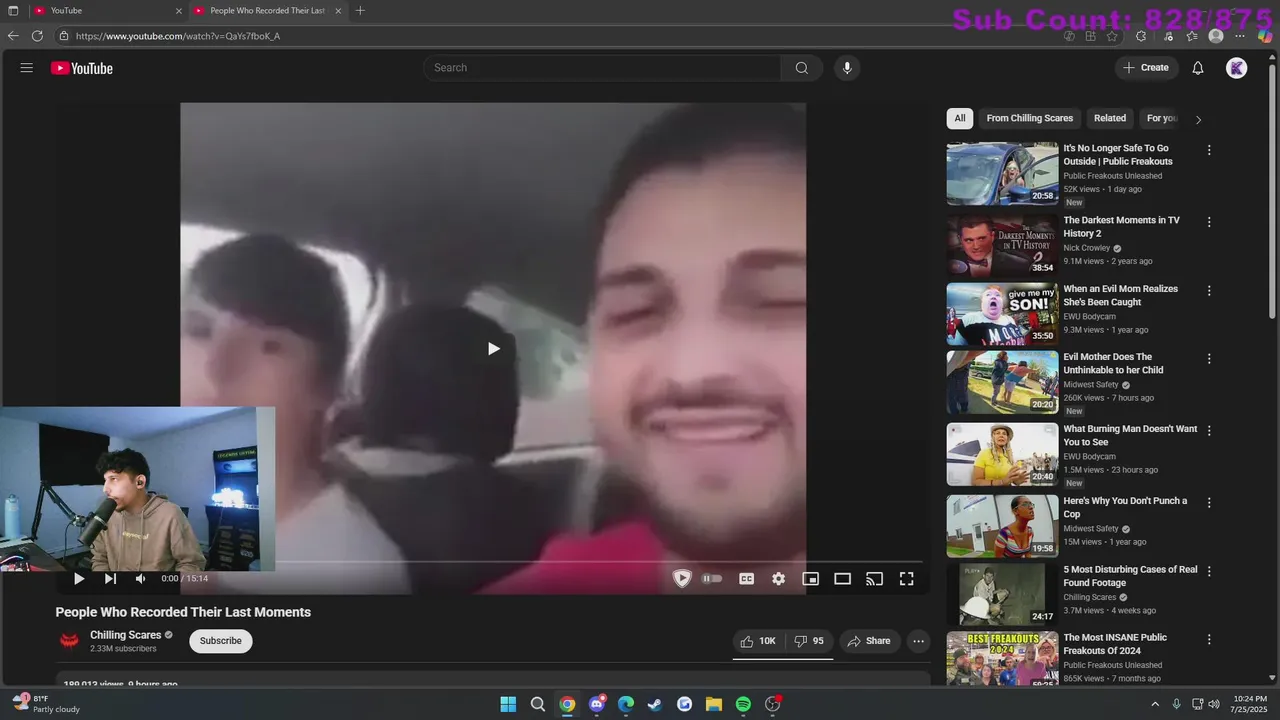Select the Related filter chip

click(x=1110, y=118)
